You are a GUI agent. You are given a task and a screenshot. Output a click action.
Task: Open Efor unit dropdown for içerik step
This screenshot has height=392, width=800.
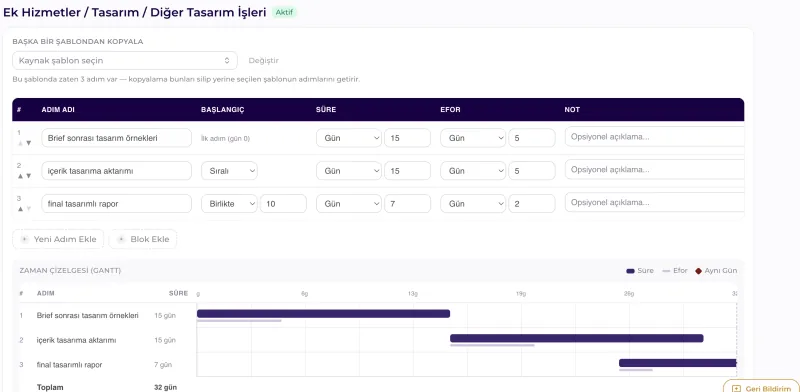pos(473,171)
